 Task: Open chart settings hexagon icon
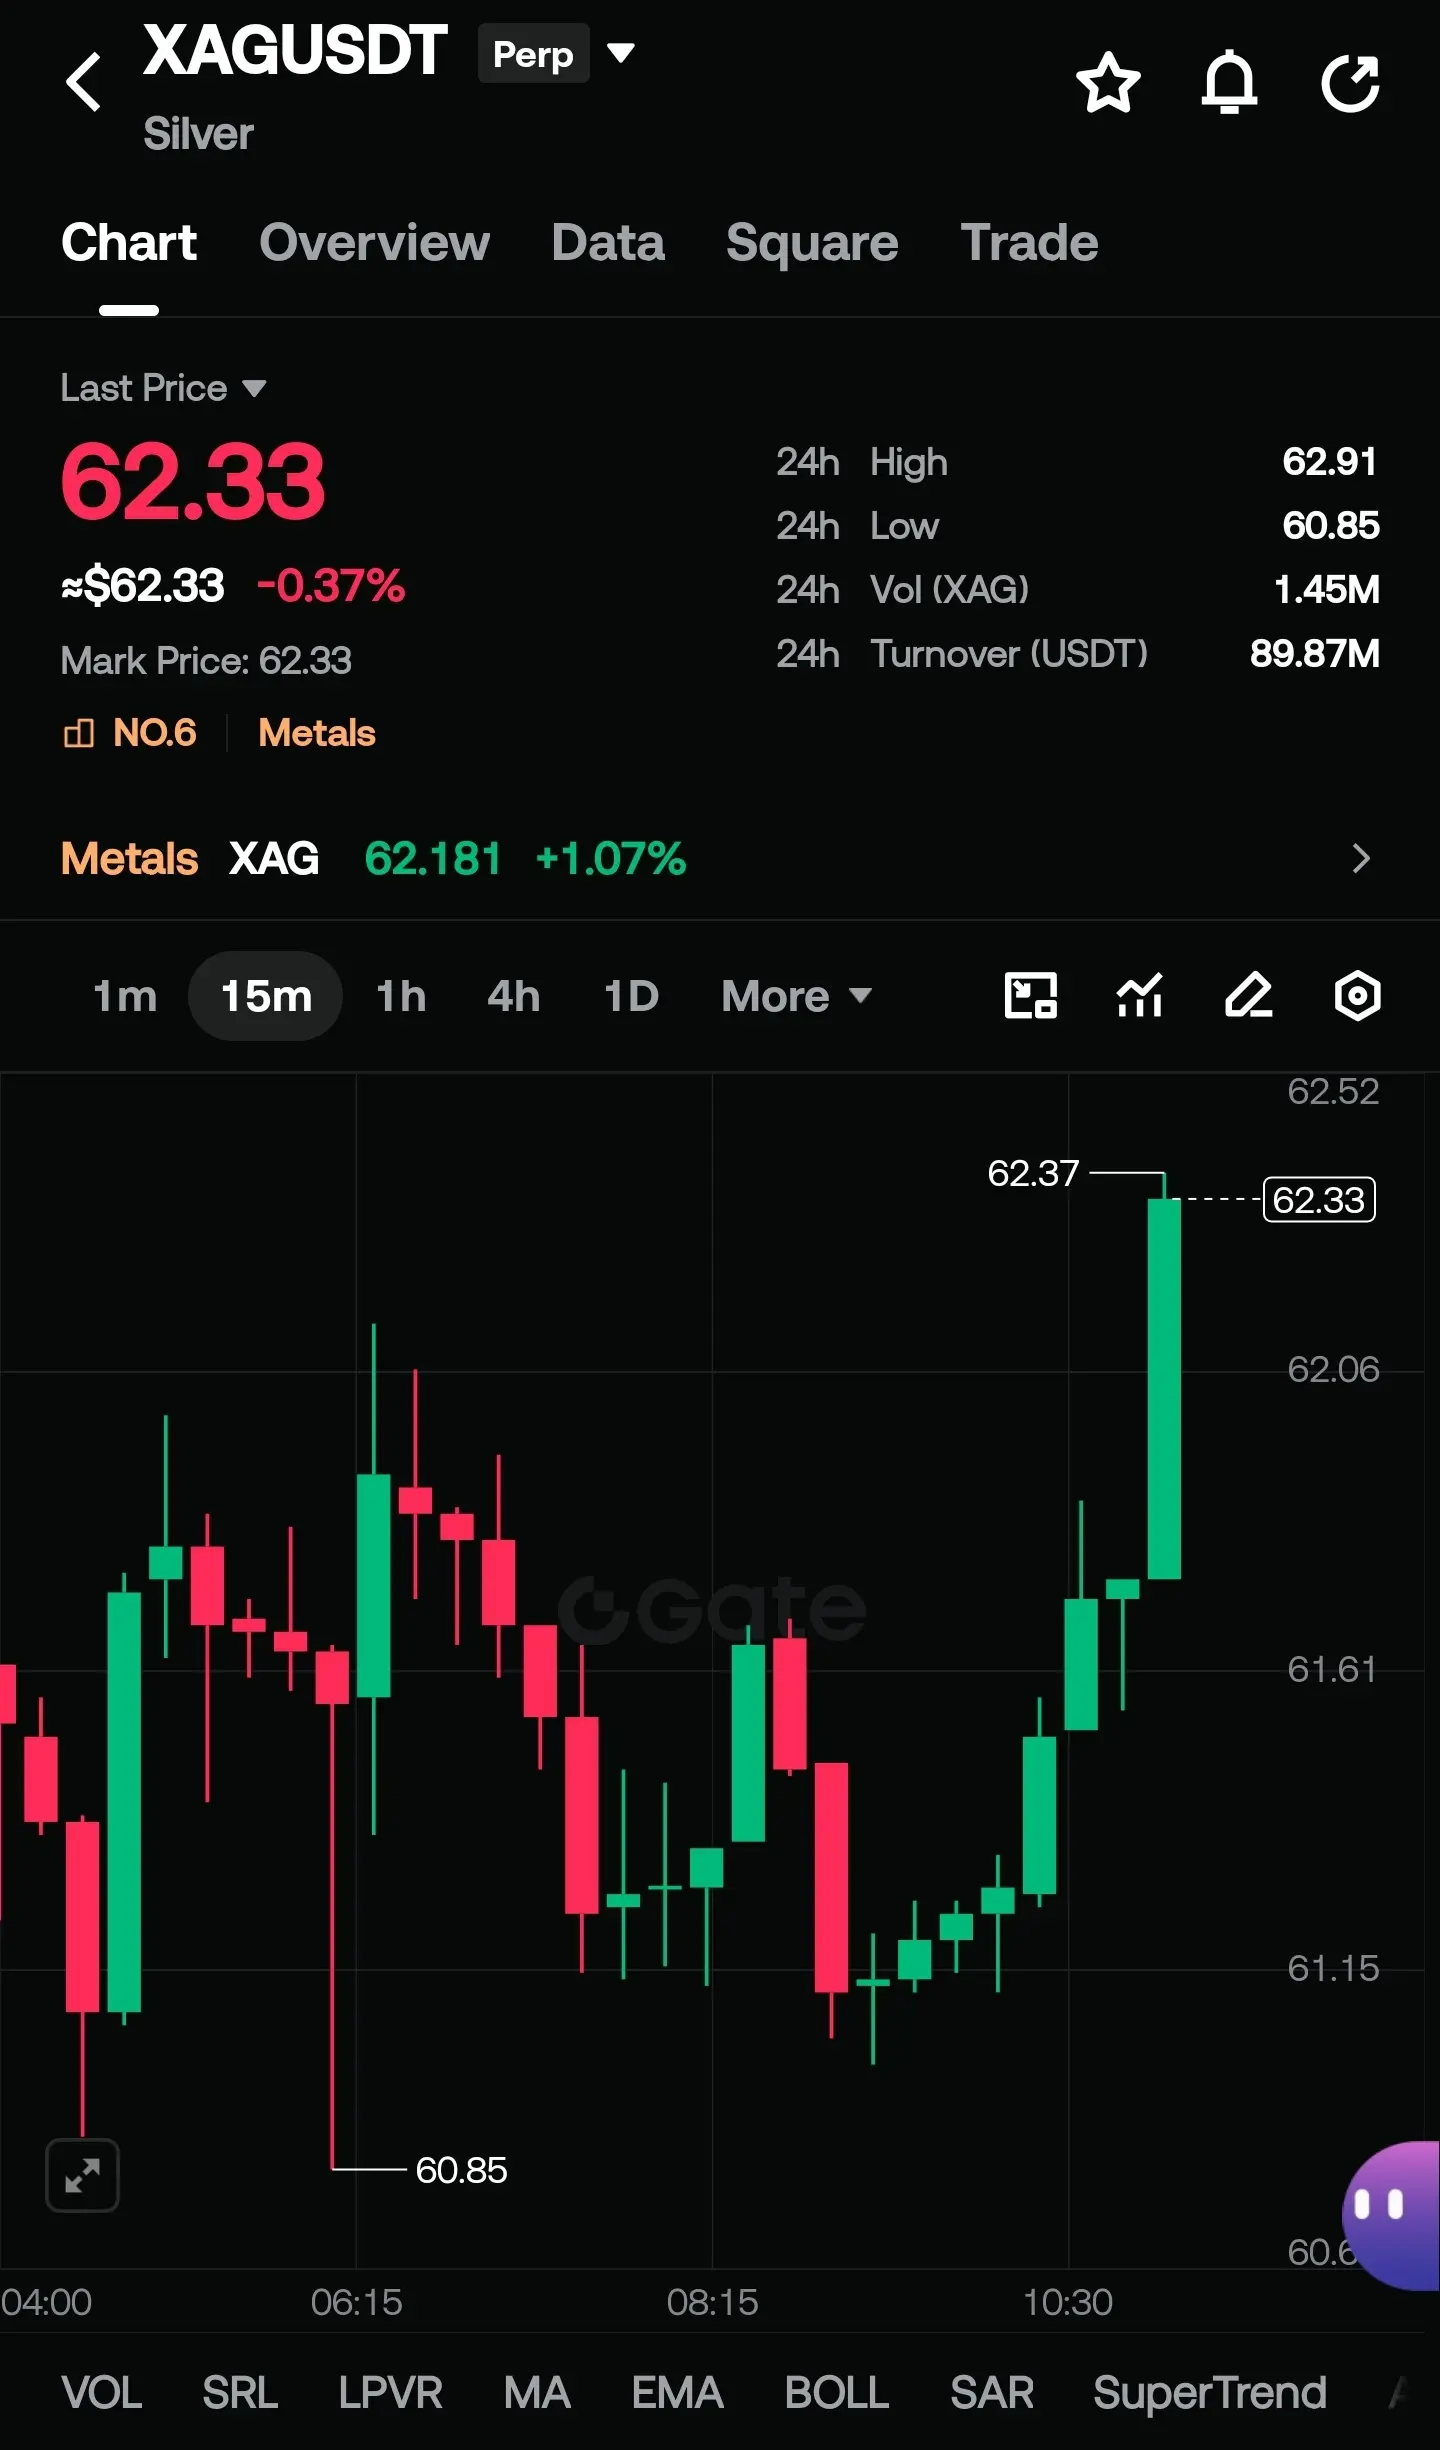(x=1358, y=996)
